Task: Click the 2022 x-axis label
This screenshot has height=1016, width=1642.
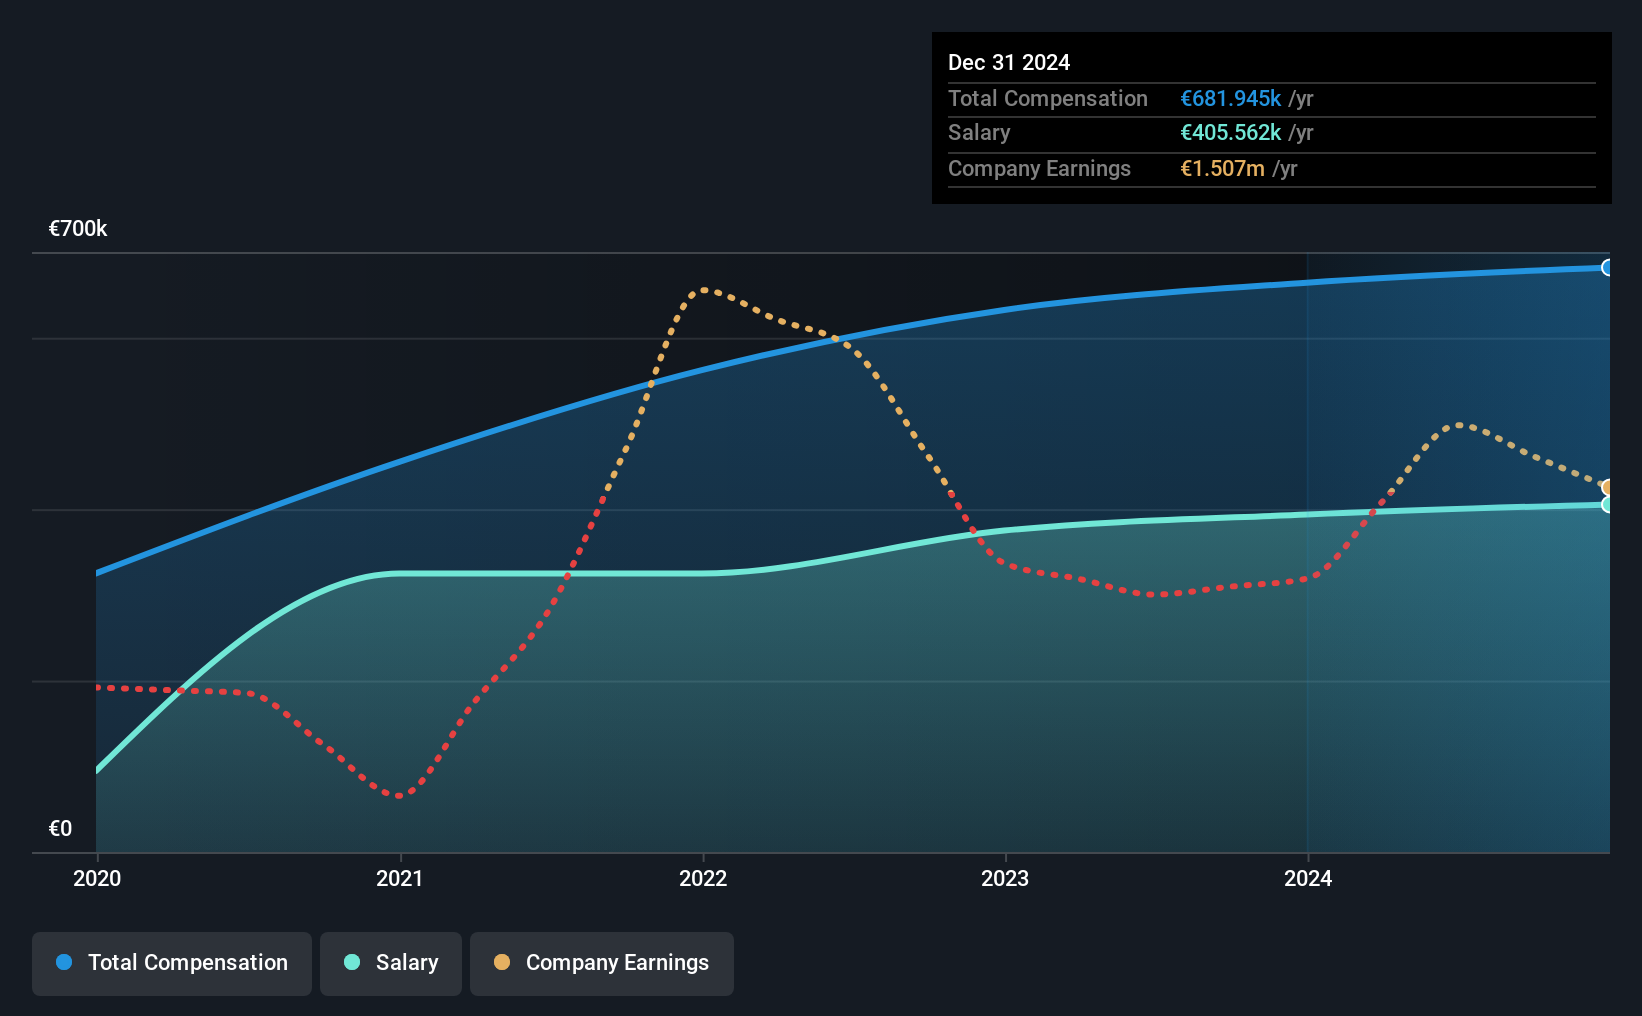Action: coord(703,878)
